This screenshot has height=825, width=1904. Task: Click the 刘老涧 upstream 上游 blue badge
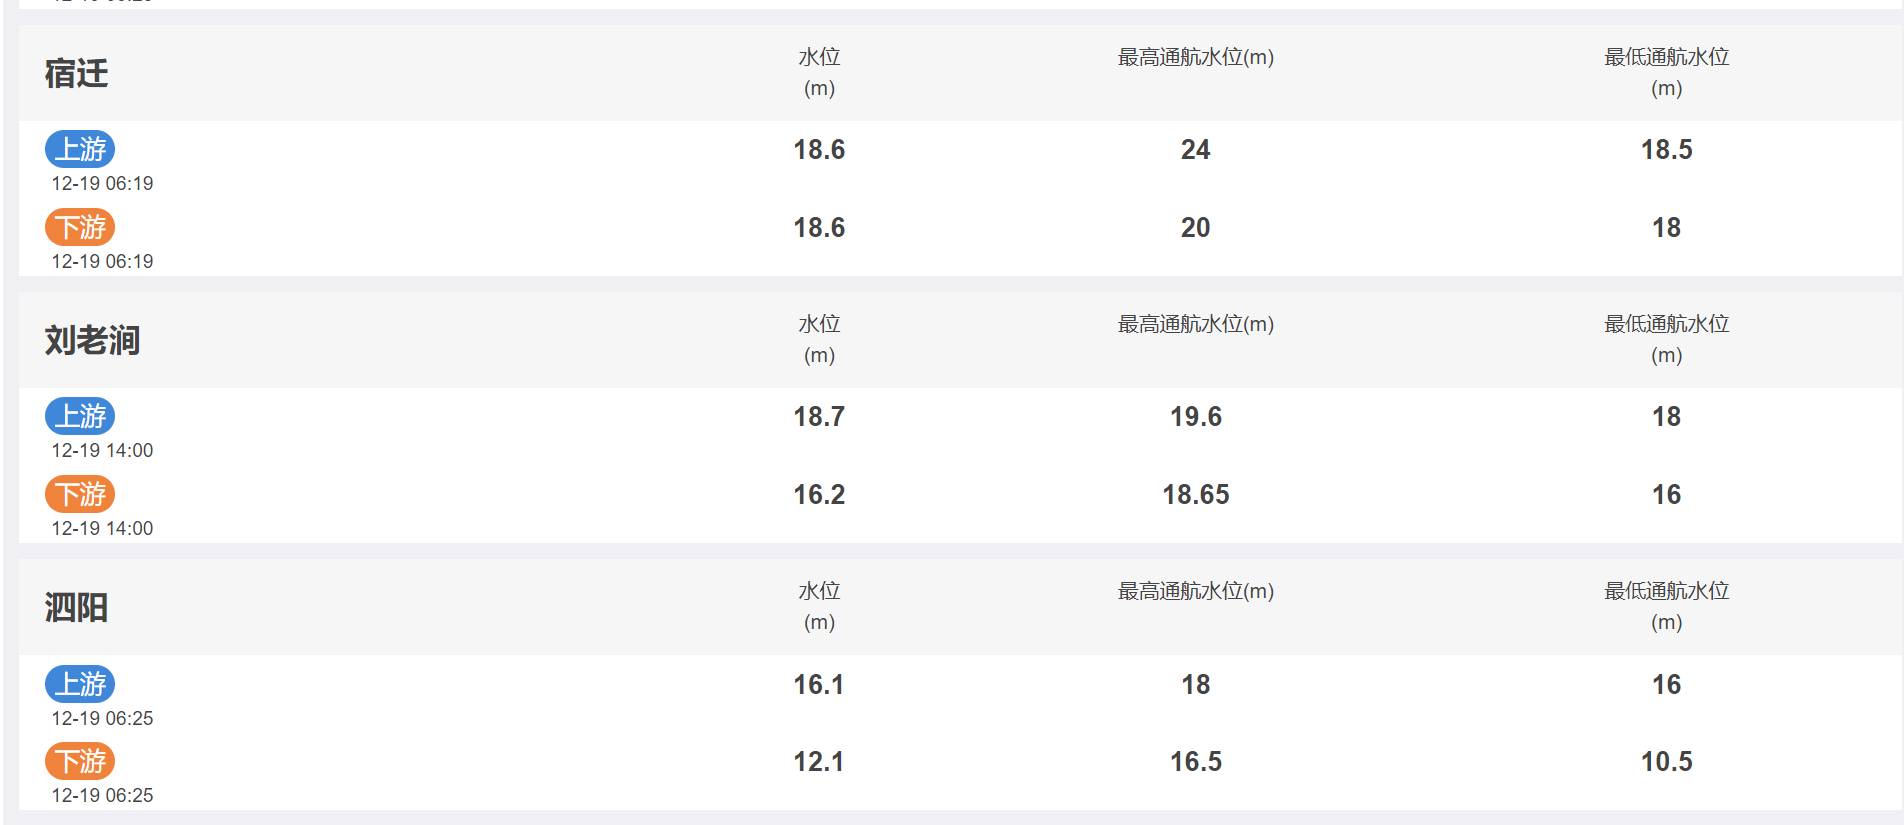[x=80, y=416]
